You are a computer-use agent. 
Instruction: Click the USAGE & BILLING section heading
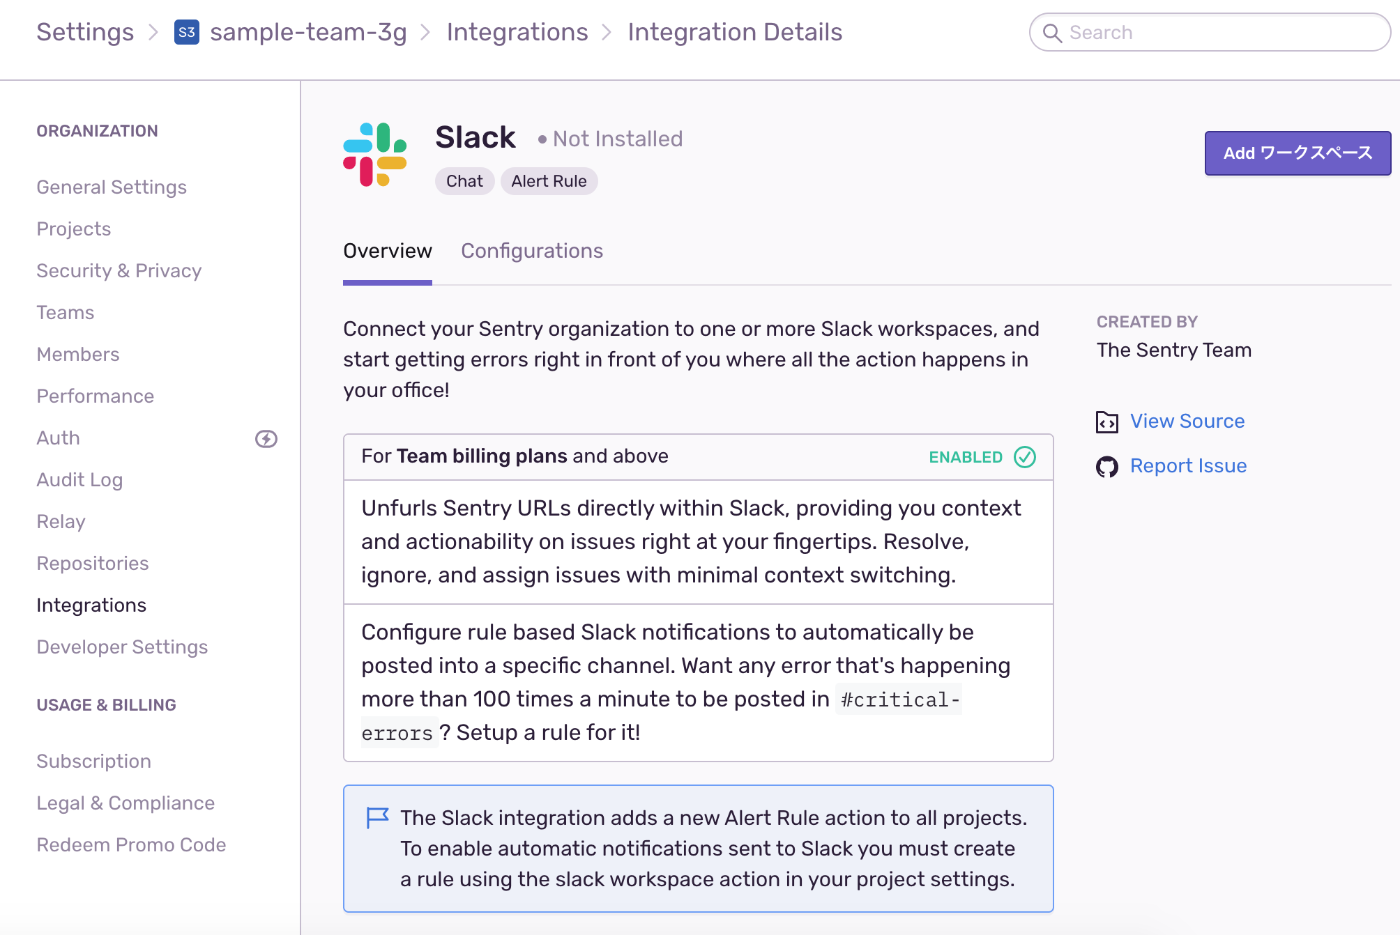coord(106,705)
